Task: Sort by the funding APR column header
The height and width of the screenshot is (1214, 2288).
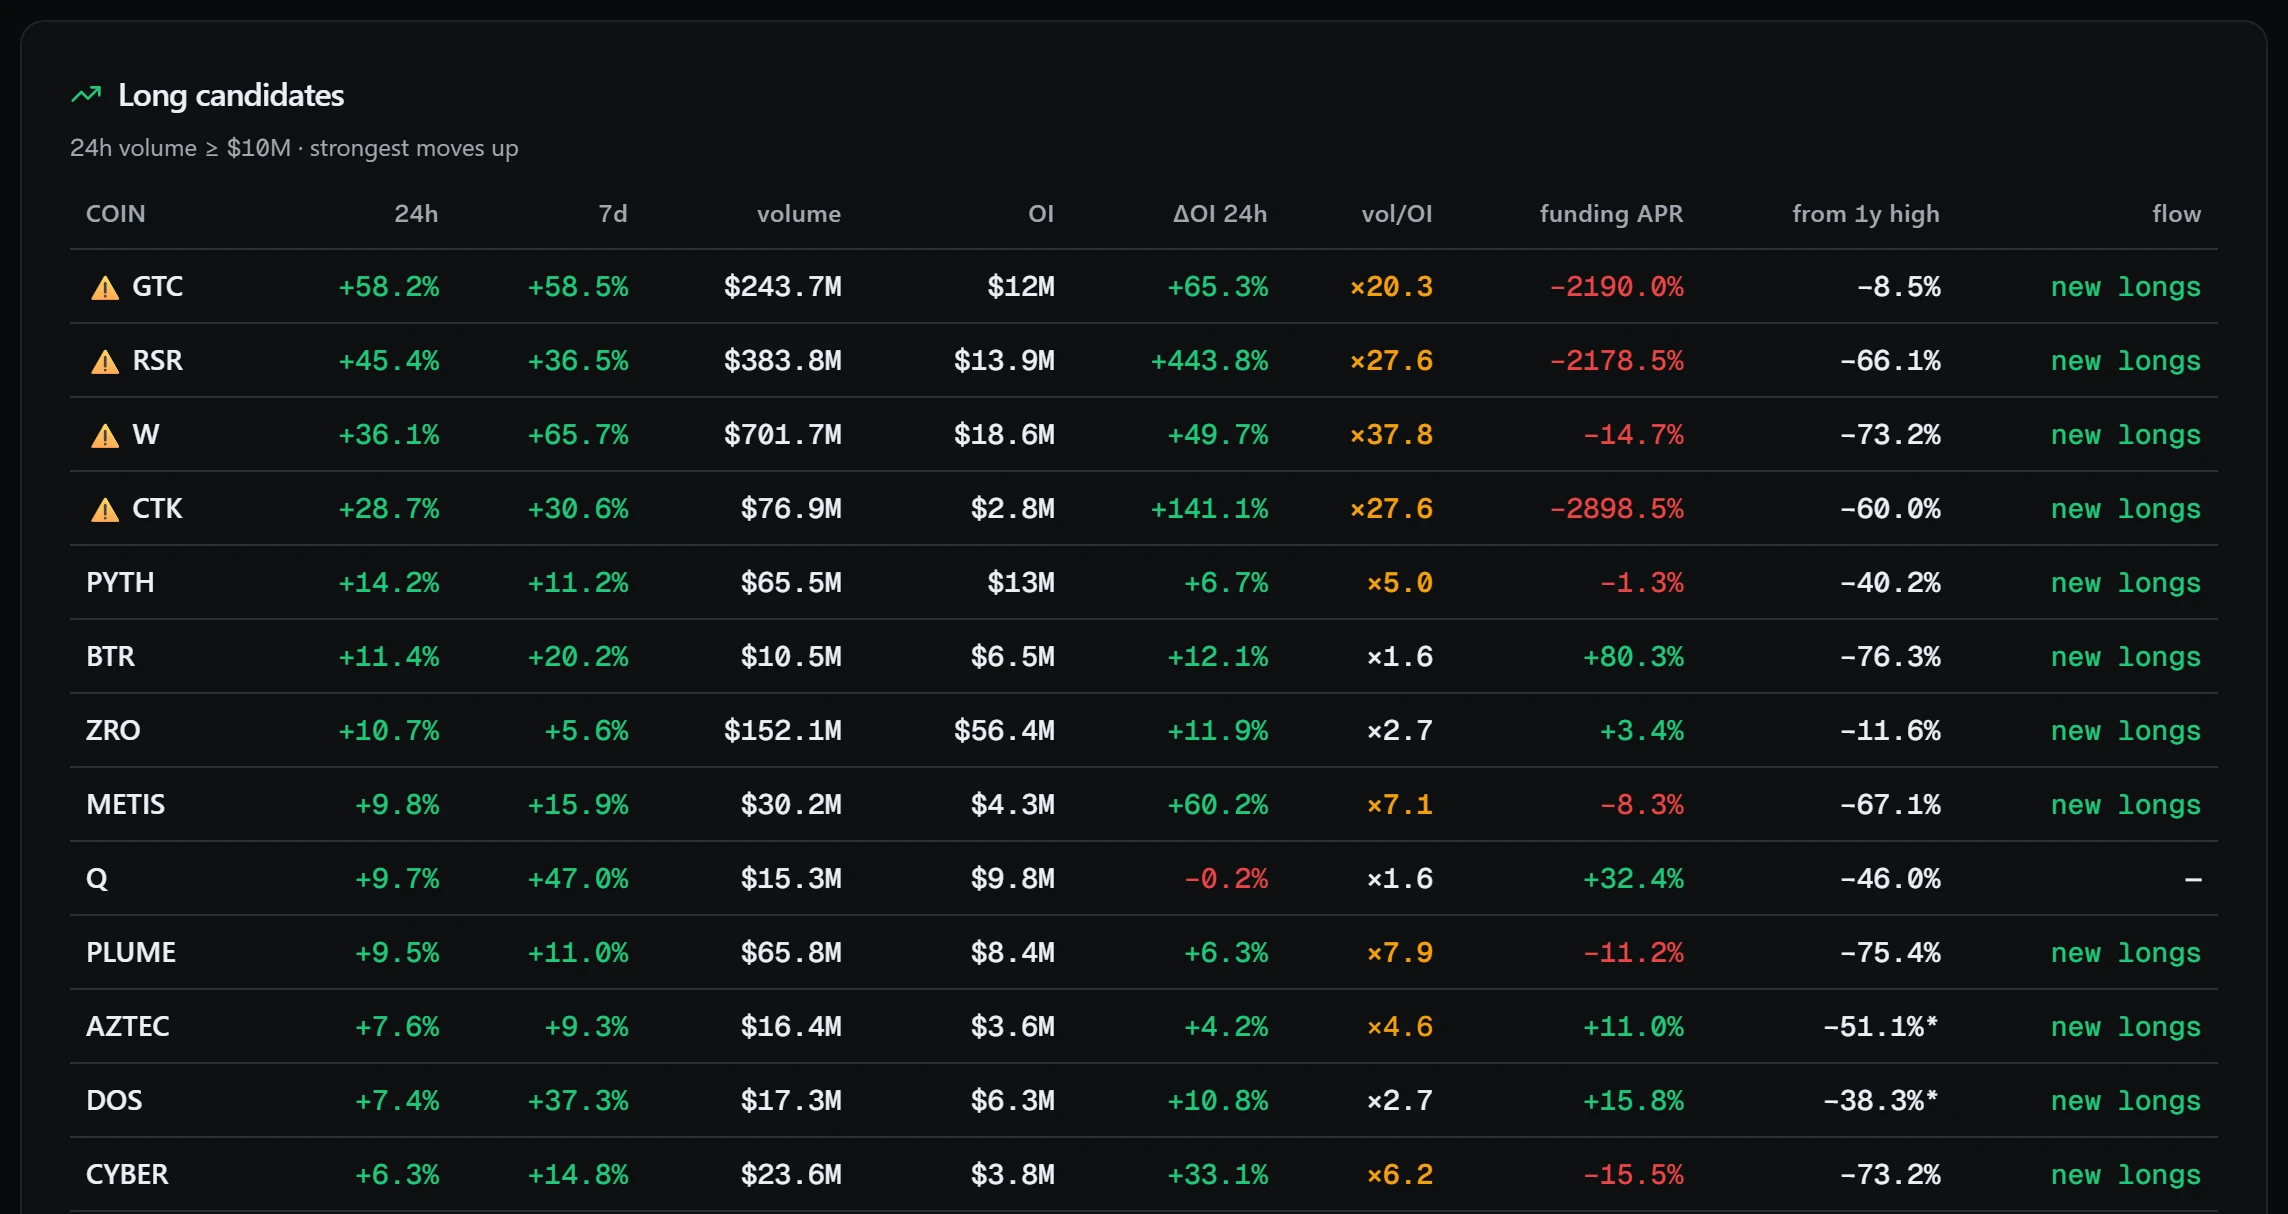Action: pos(1611,214)
